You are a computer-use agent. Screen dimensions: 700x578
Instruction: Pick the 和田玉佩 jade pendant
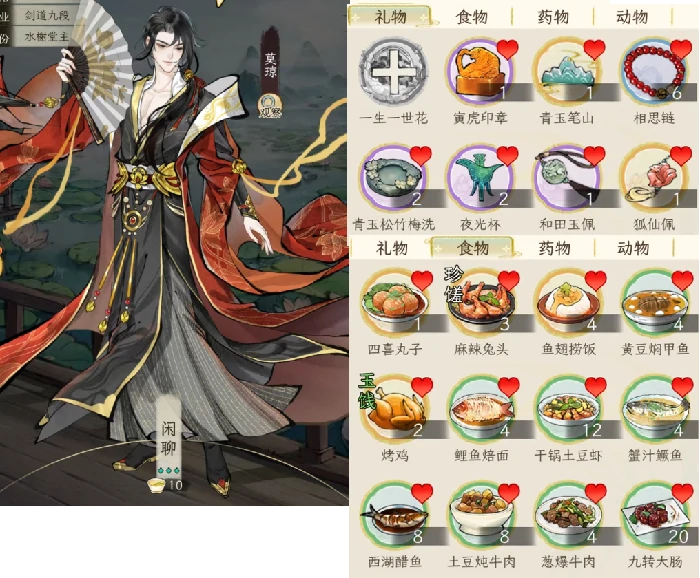(x=567, y=178)
